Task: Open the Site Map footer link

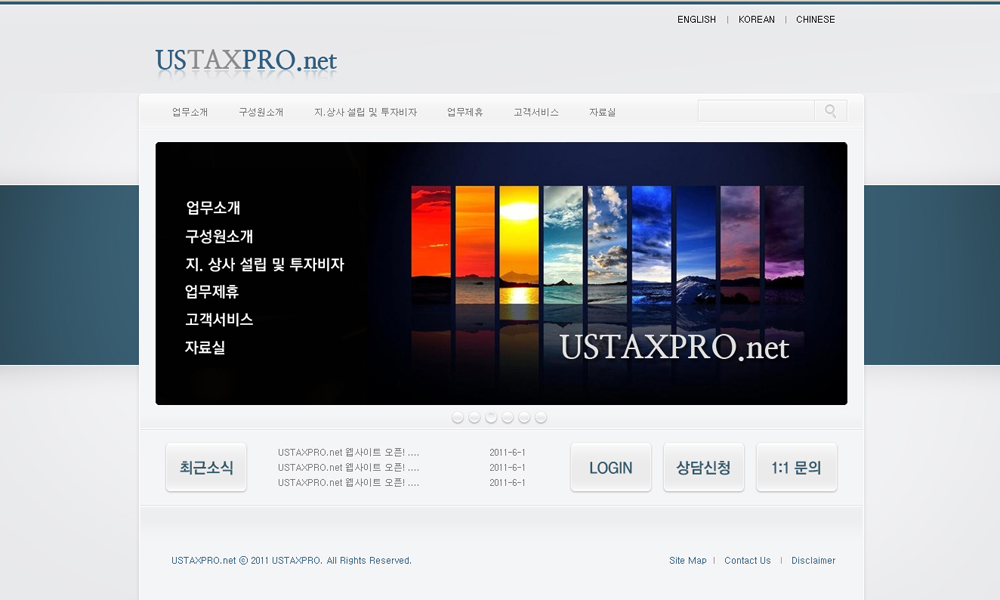Action: point(687,561)
